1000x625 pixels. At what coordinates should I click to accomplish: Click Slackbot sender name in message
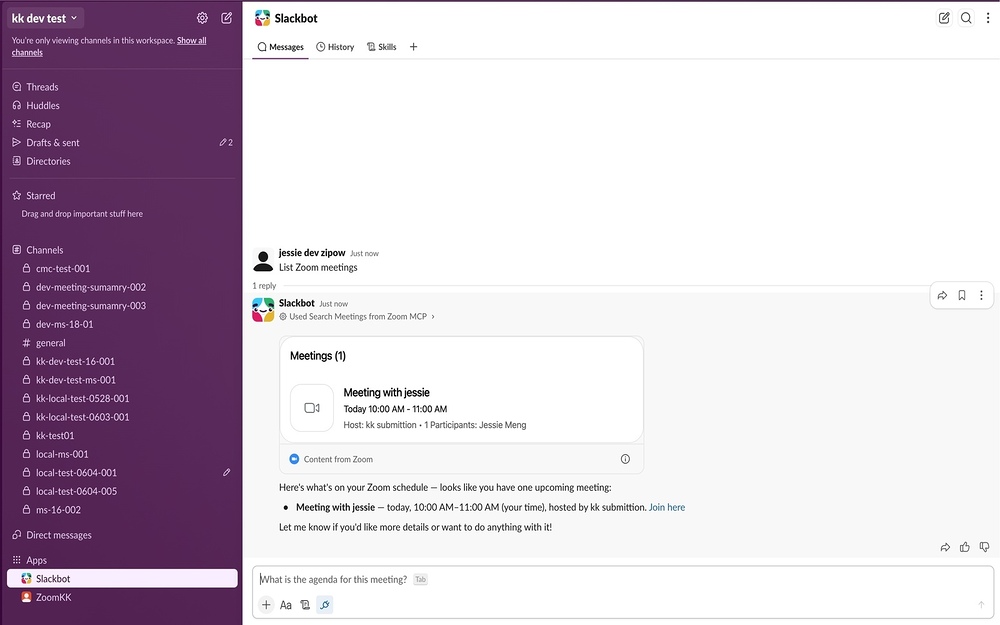pos(297,303)
